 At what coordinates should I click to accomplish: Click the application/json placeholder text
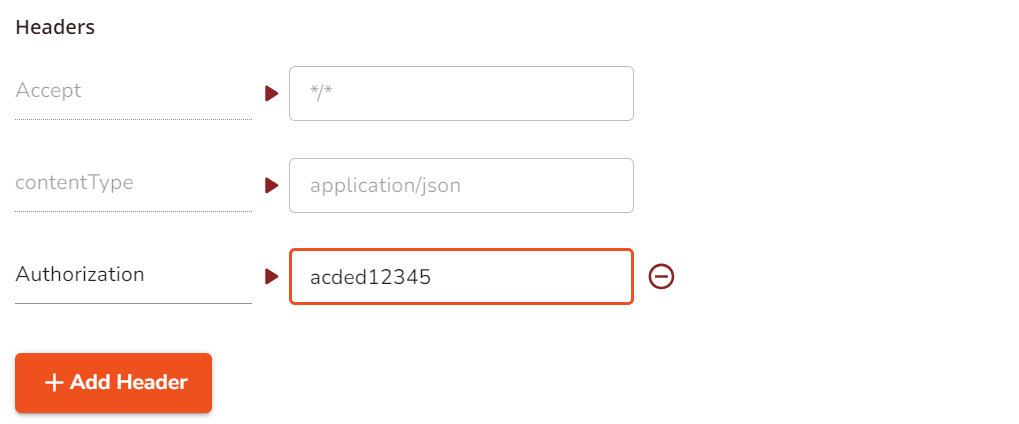[385, 186]
